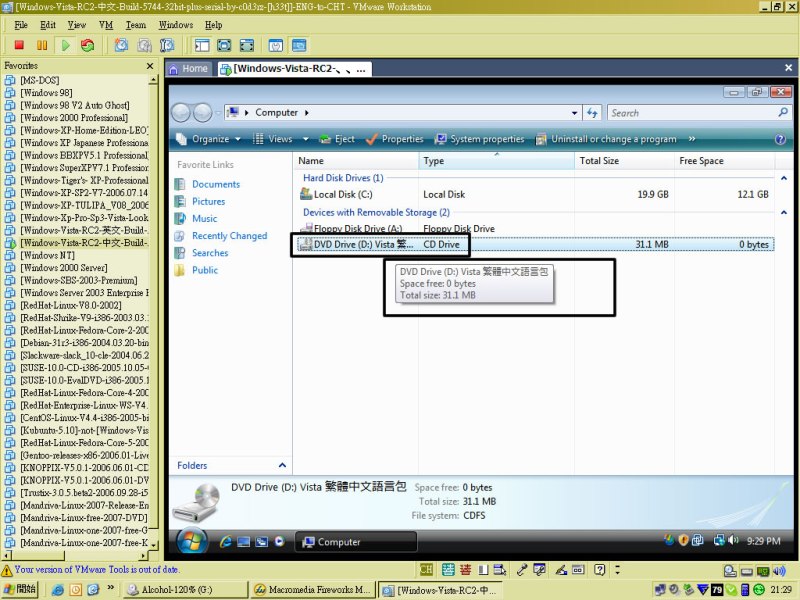Sort by Free Space column

pos(725,161)
